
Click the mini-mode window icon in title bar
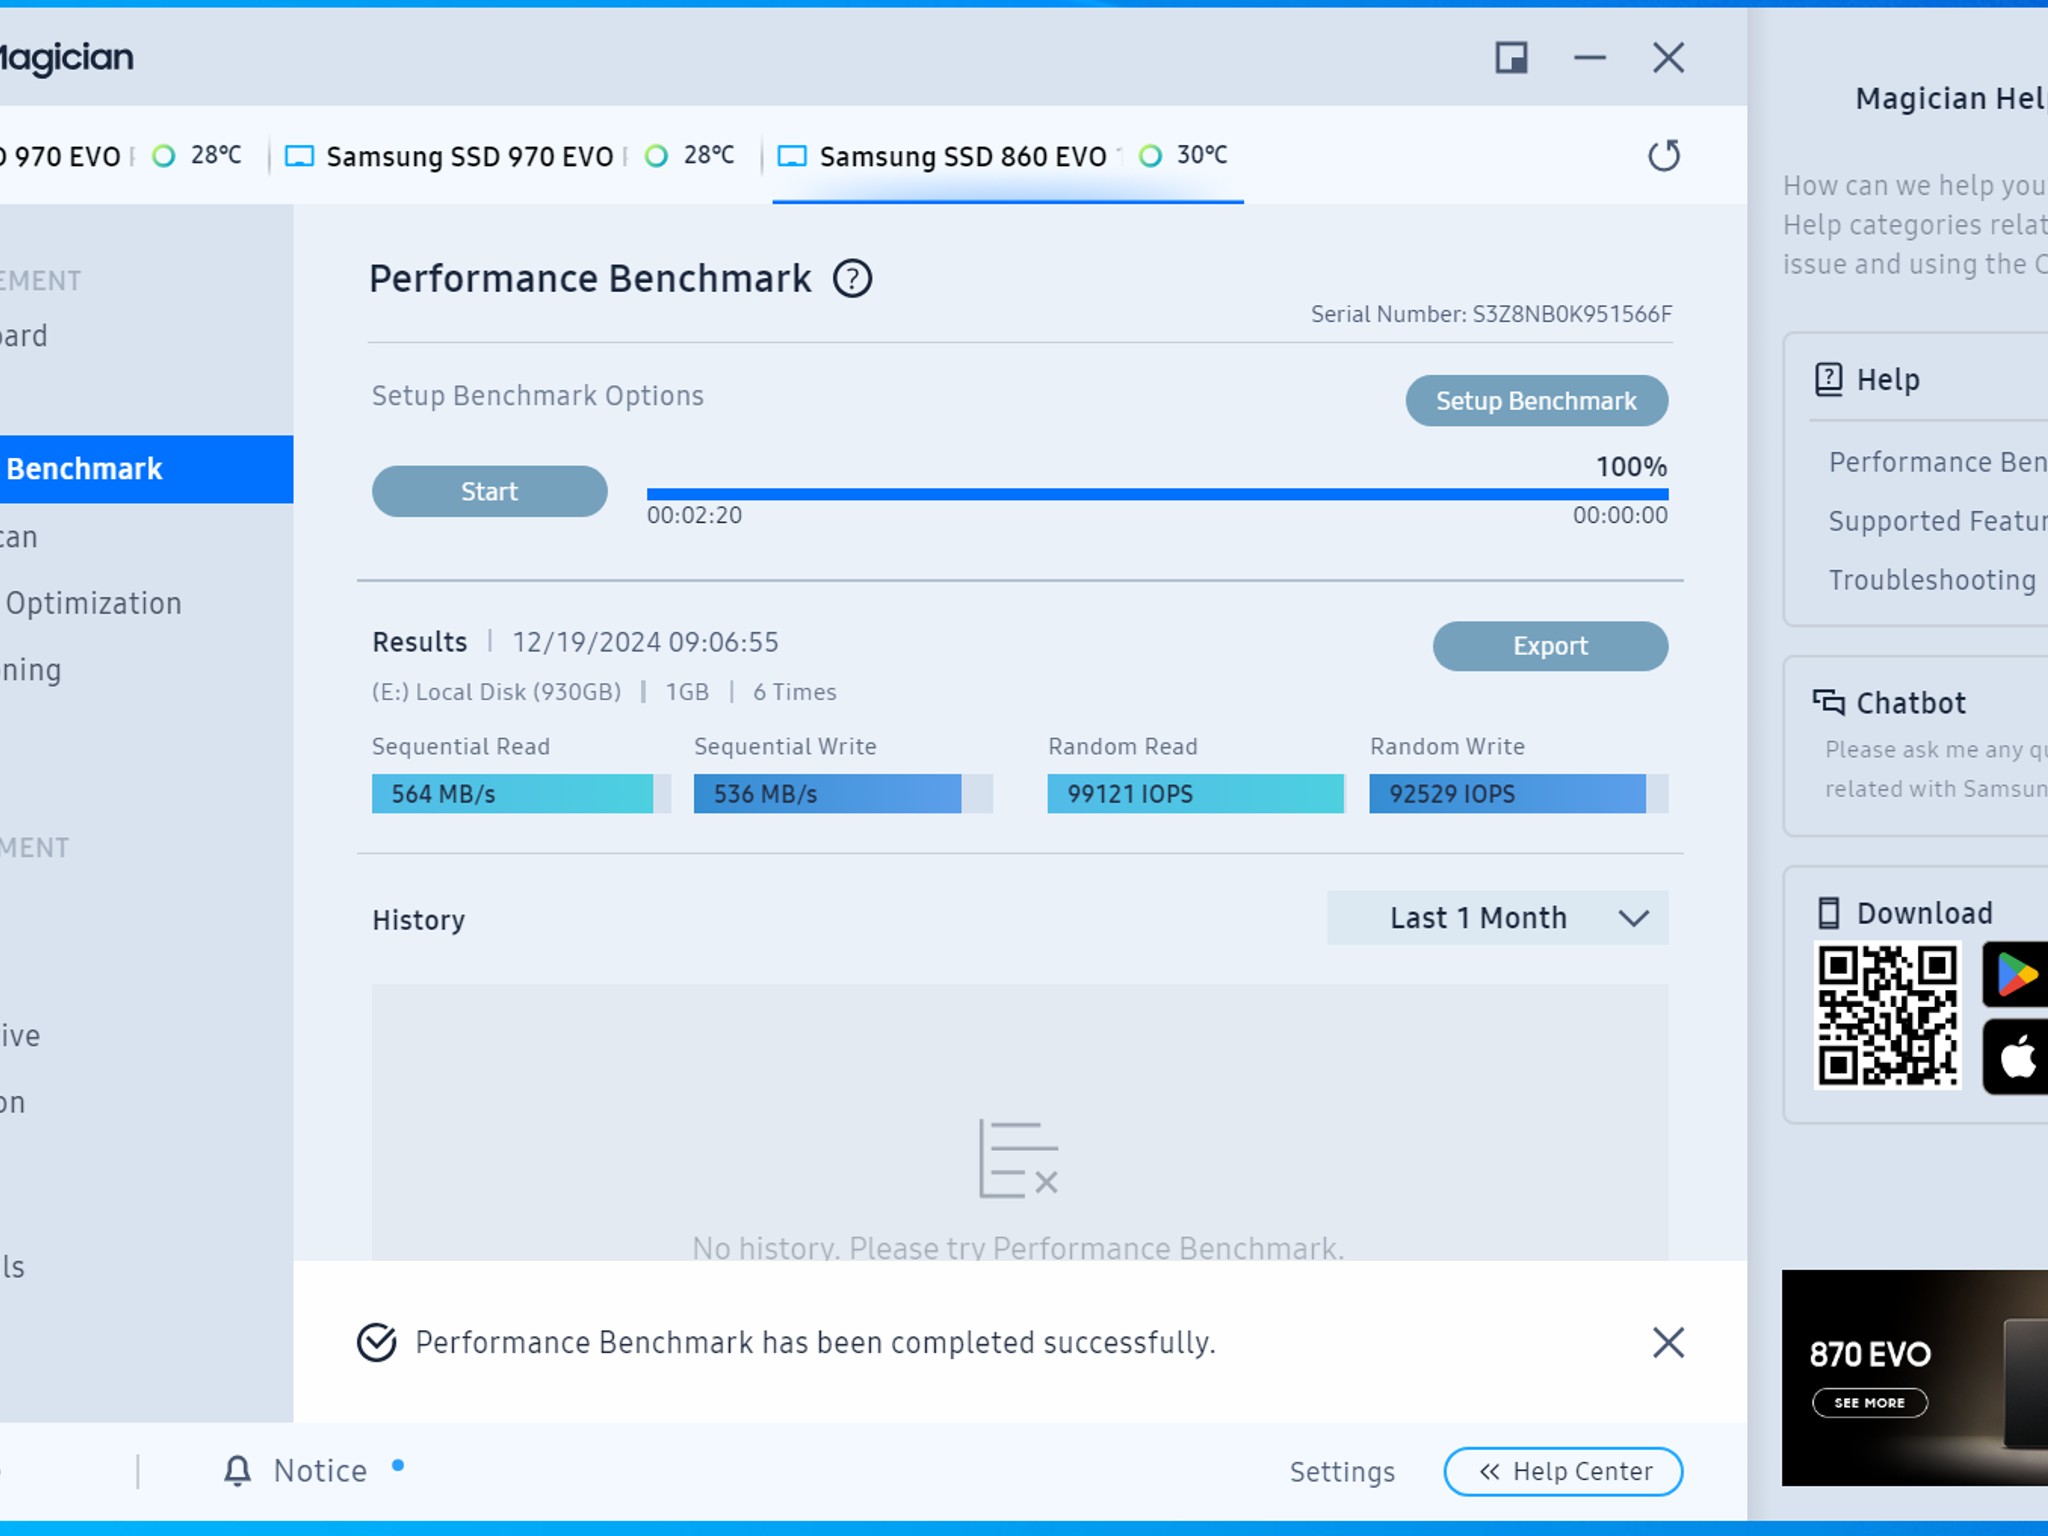point(1511,58)
